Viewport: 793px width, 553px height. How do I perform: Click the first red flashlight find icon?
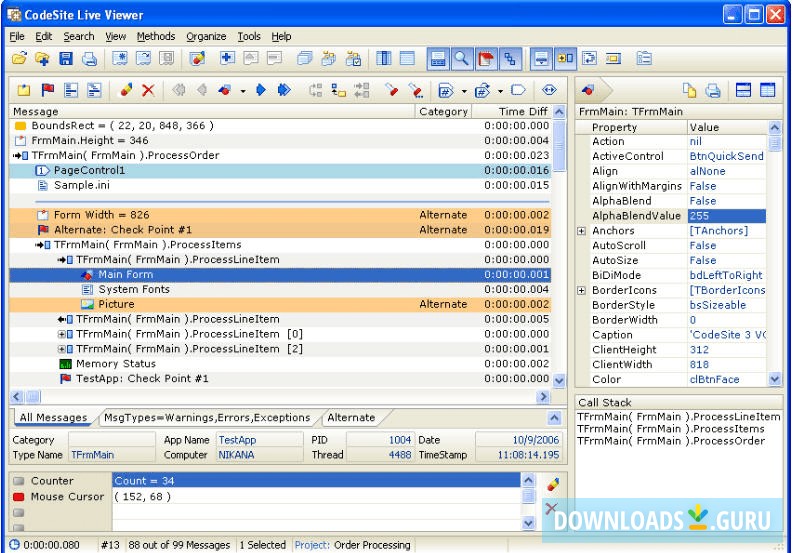click(x=391, y=90)
